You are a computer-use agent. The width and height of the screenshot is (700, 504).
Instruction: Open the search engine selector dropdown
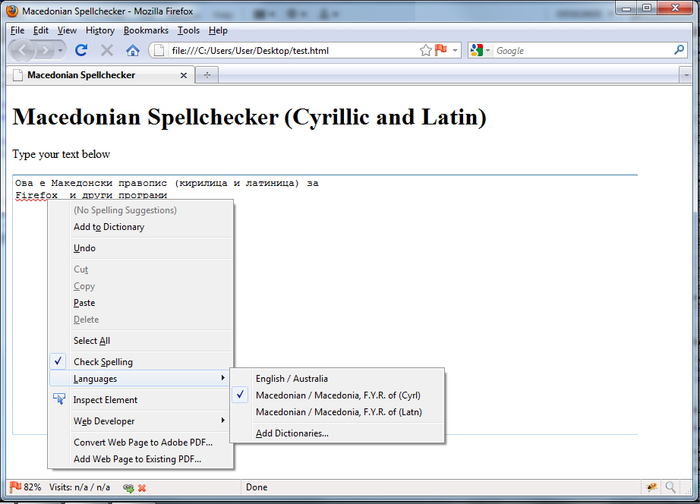click(488, 50)
